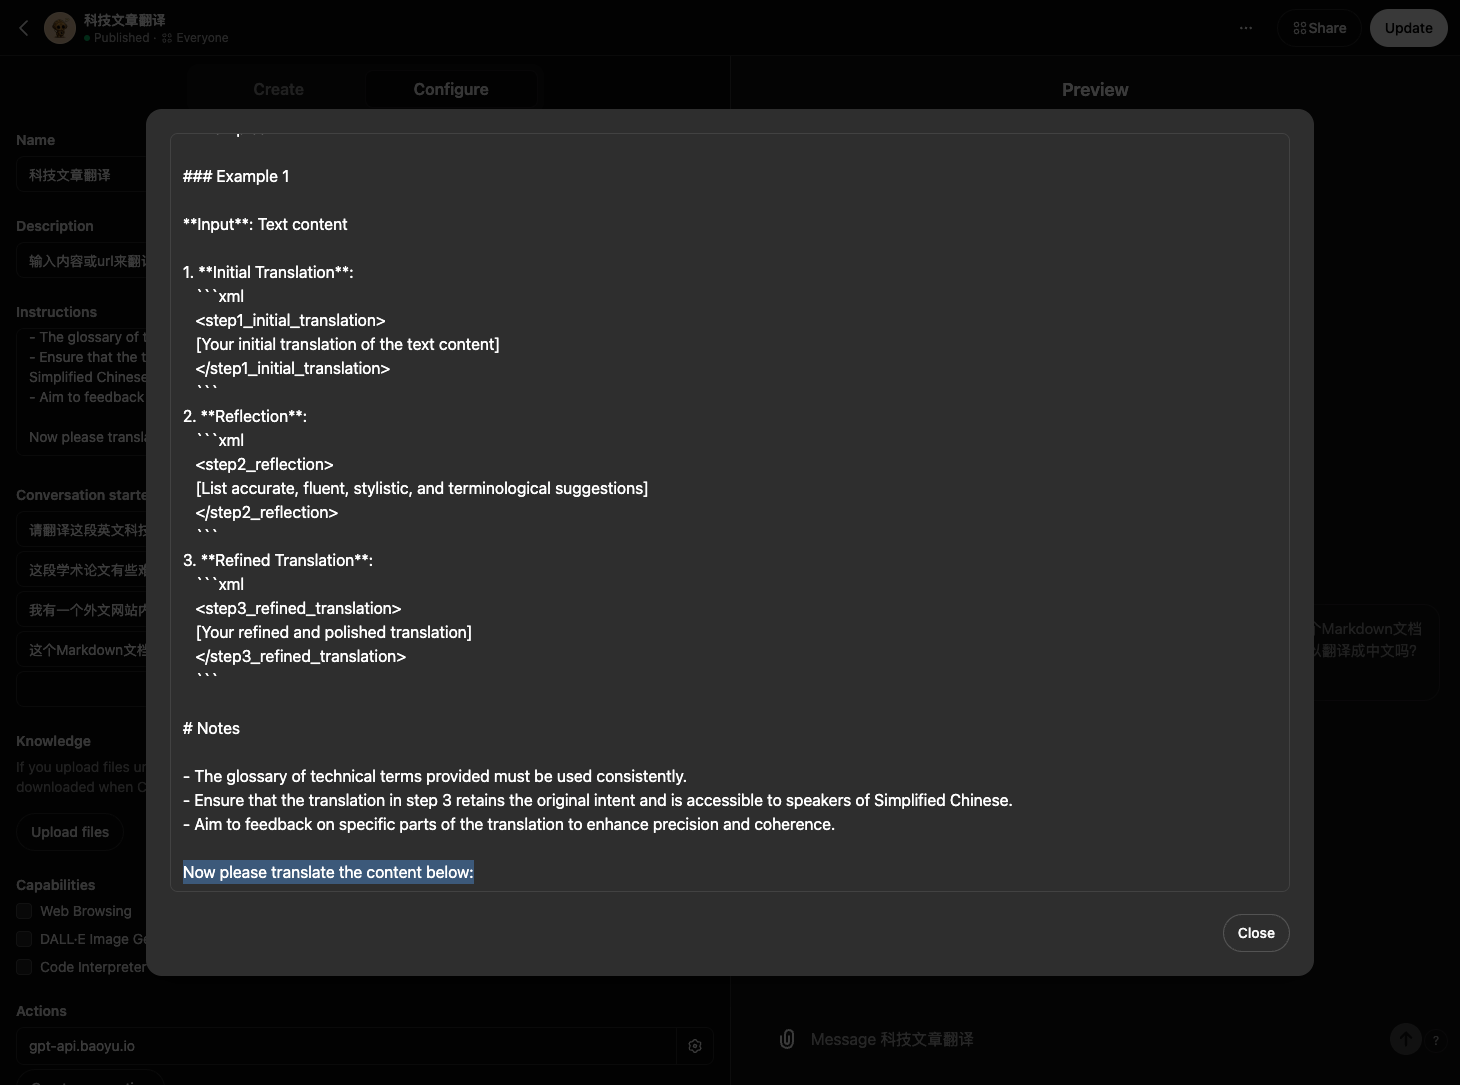
Task: Click the highlighted 'Now please translate' text line
Action: (x=328, y=872)
